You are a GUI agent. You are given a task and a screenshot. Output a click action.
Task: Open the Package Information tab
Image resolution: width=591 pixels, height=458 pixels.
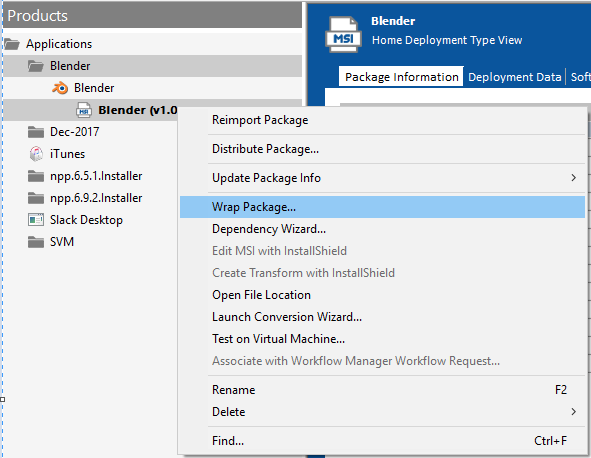(401, 77)
